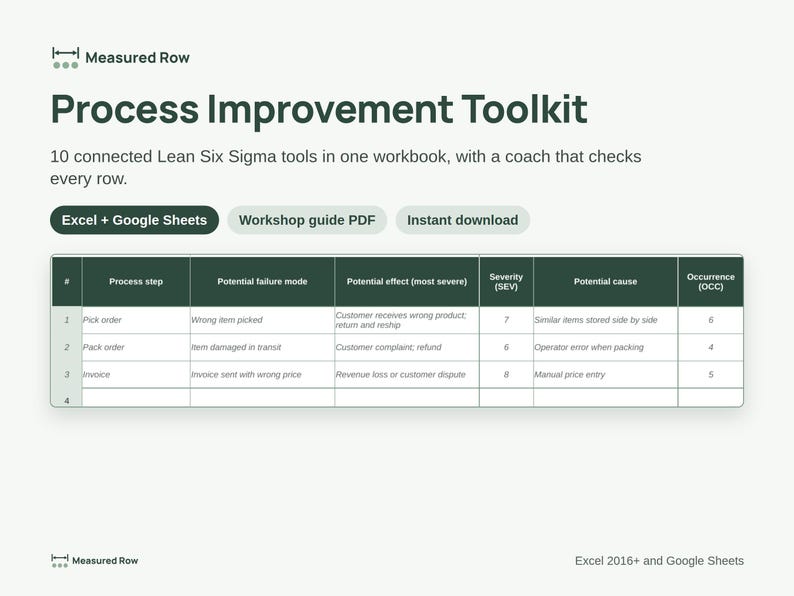The height and width of the screenshot is (596, 794).
Task: Select the Pick order cell
Action: [136, 320]
